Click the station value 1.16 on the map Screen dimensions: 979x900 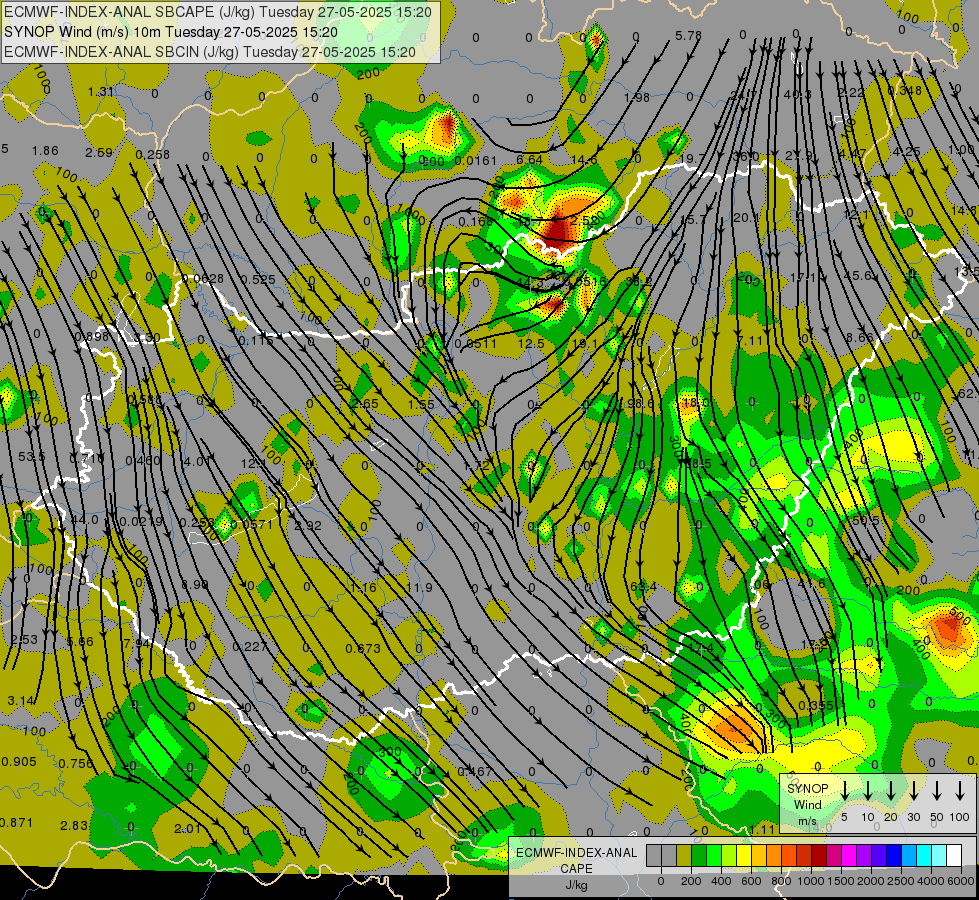coord(363,588)
